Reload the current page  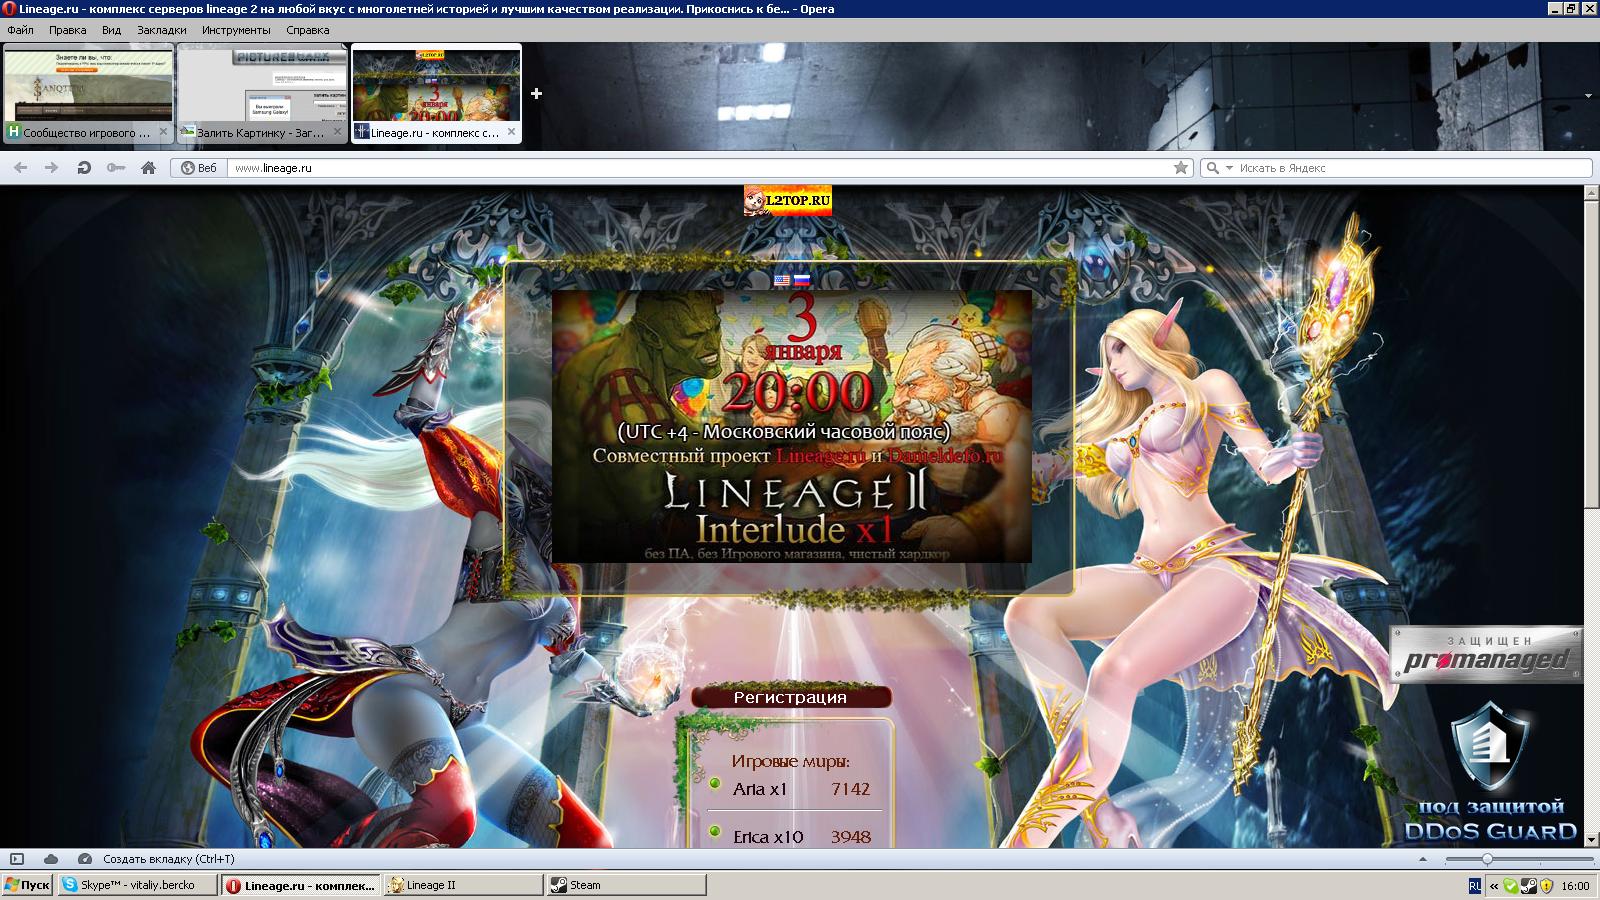[x=84, y=168]
